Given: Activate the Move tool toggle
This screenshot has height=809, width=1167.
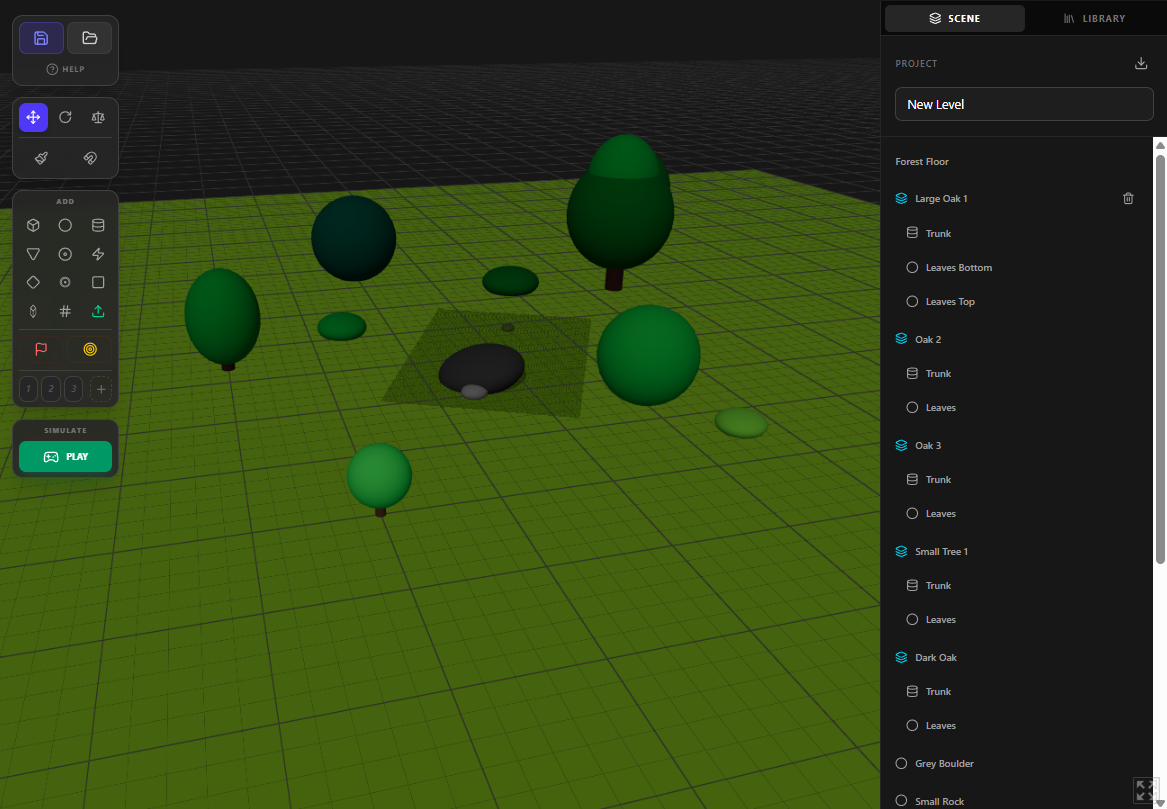Looking at the screenshot, I should 33,117.
